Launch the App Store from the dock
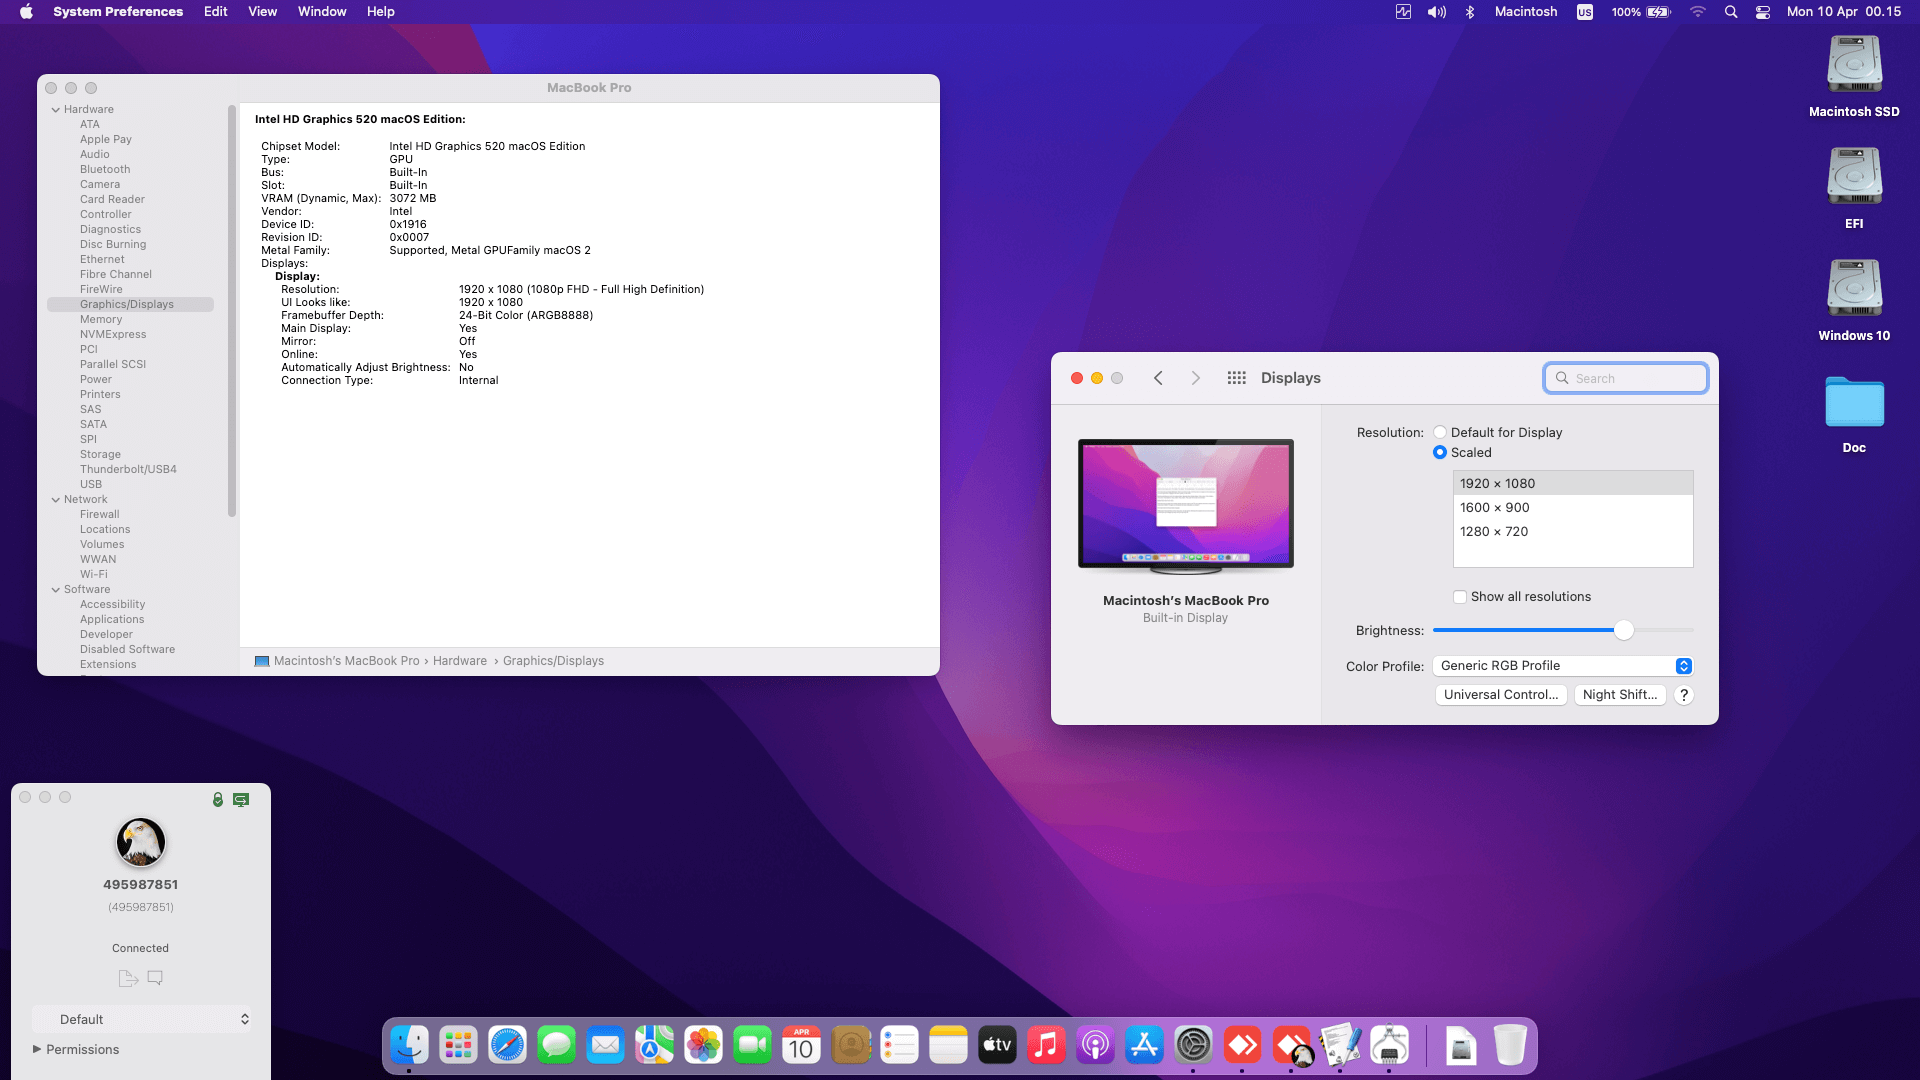The image size is (1920, 1080). pos(1144,1046)
